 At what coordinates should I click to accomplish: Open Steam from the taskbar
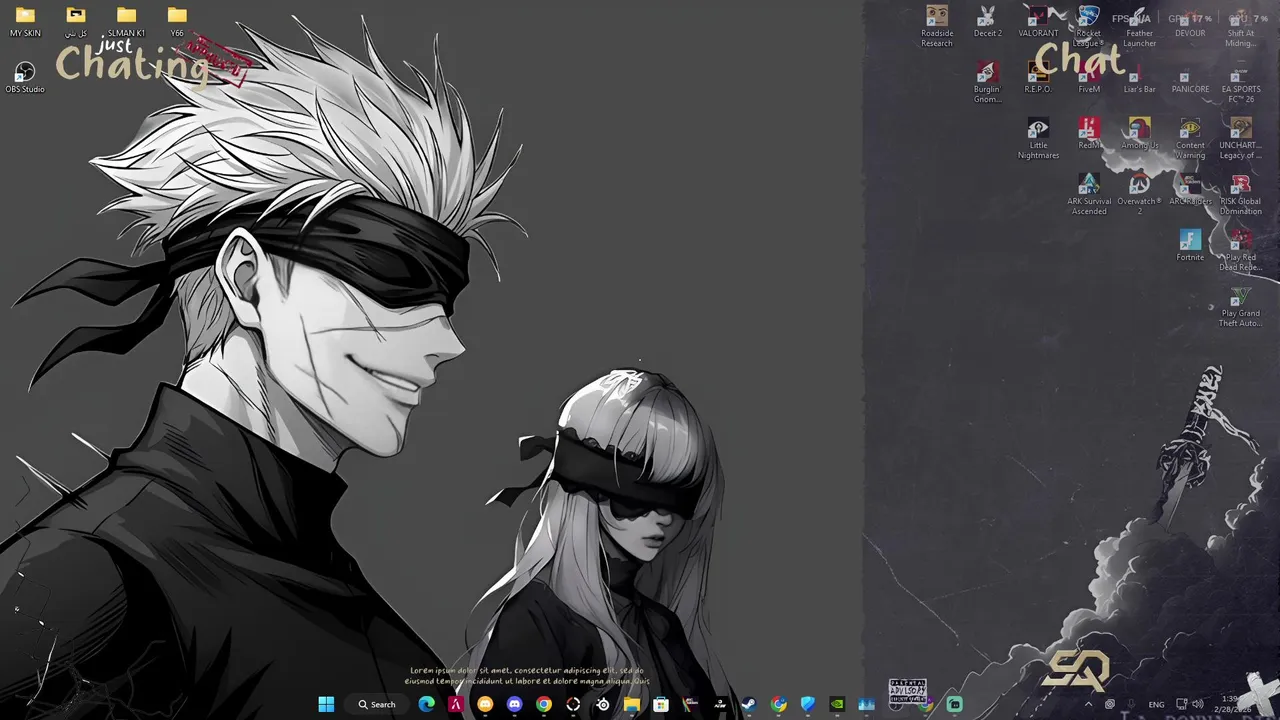748,704
